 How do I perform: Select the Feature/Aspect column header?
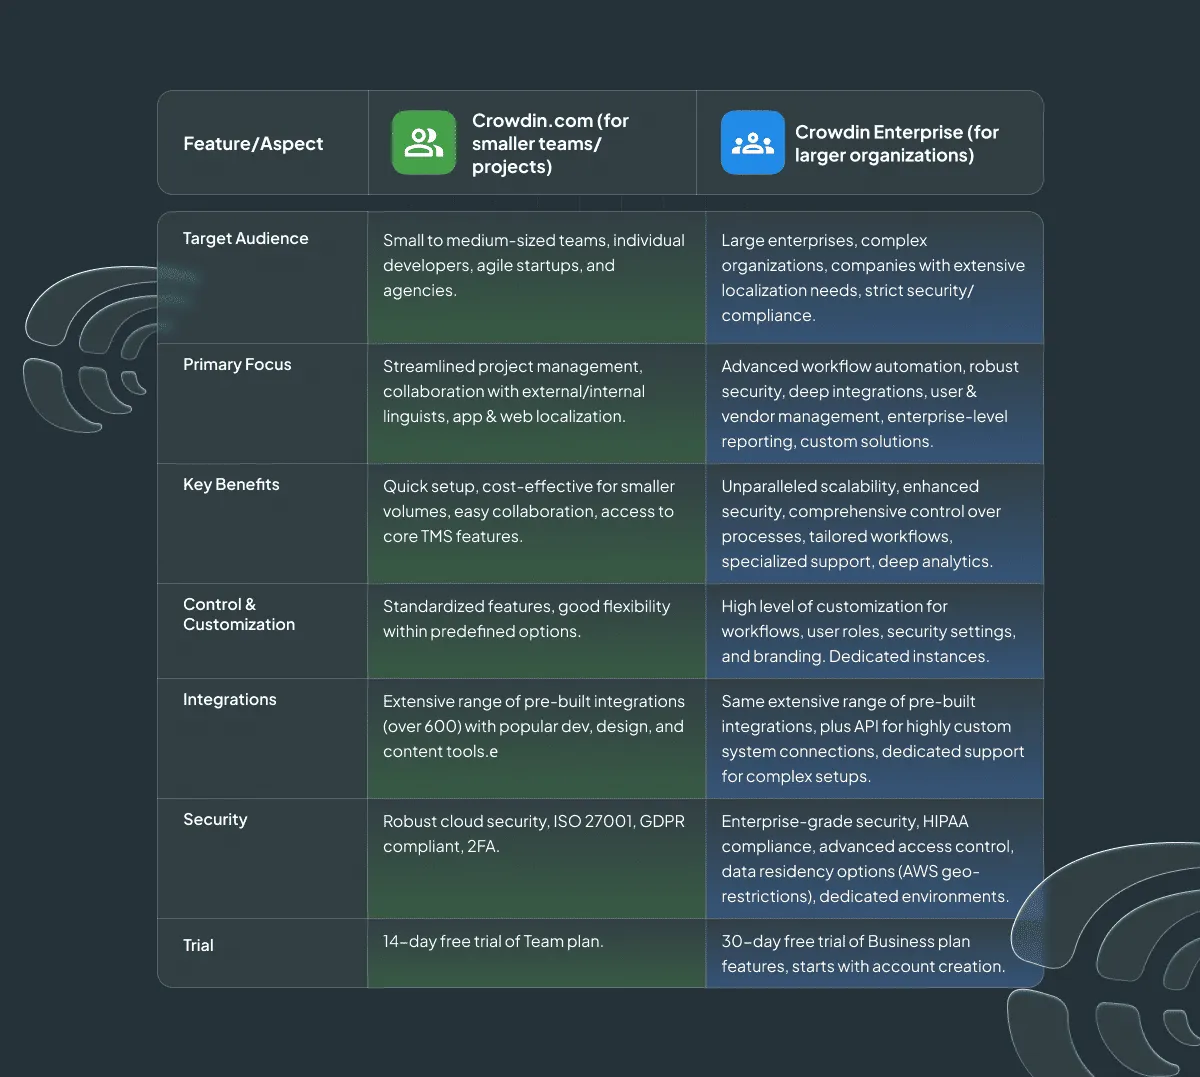(x=253, y=144)
